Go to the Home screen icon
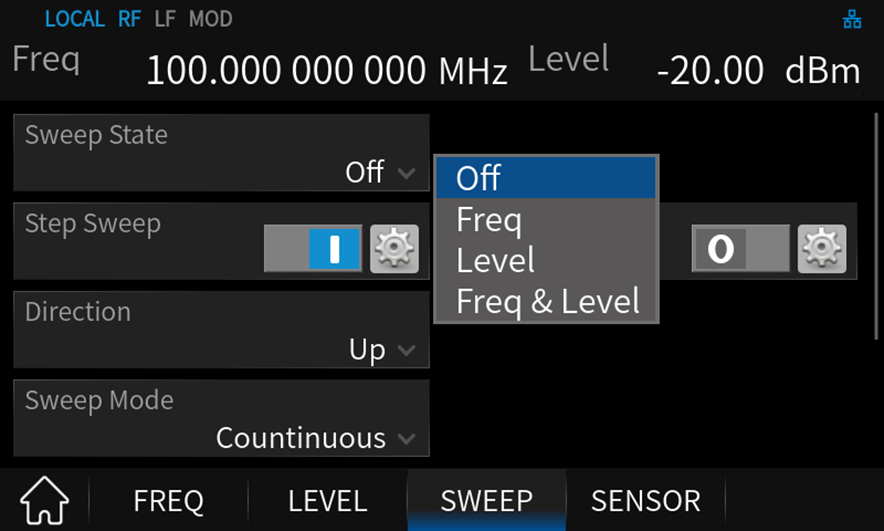 point(44,499)
